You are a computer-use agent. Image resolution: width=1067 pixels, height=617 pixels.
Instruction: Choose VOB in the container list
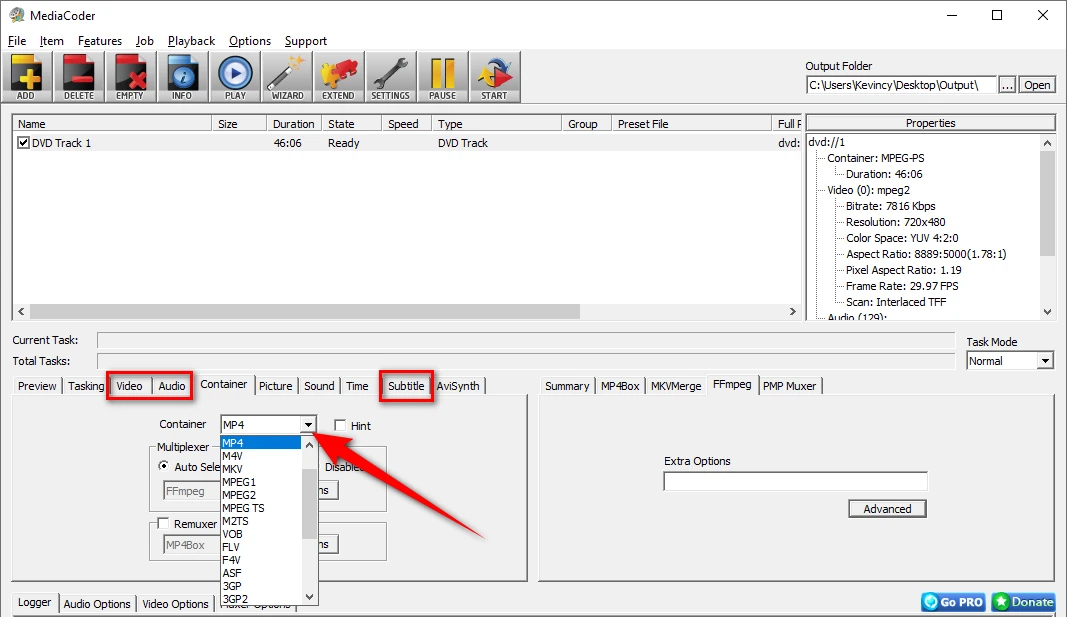261,534
